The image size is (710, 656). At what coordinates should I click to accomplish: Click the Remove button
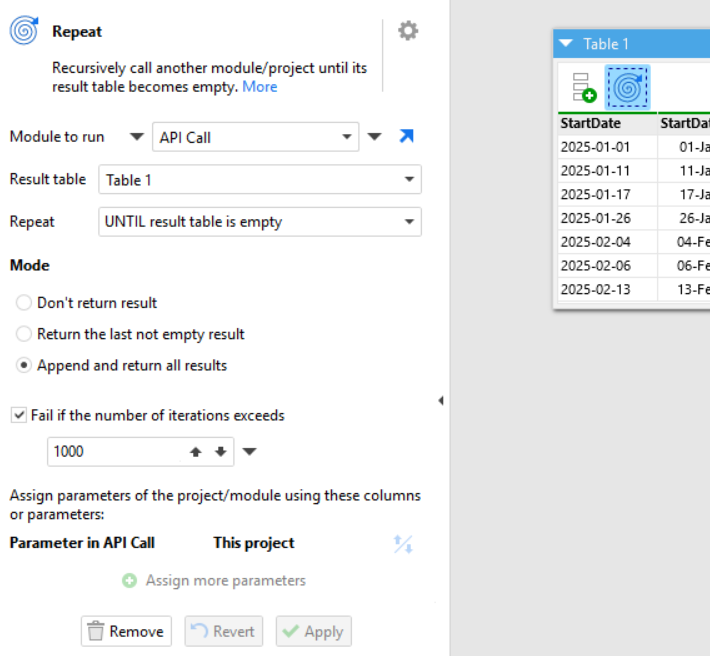tap(126, 631)
